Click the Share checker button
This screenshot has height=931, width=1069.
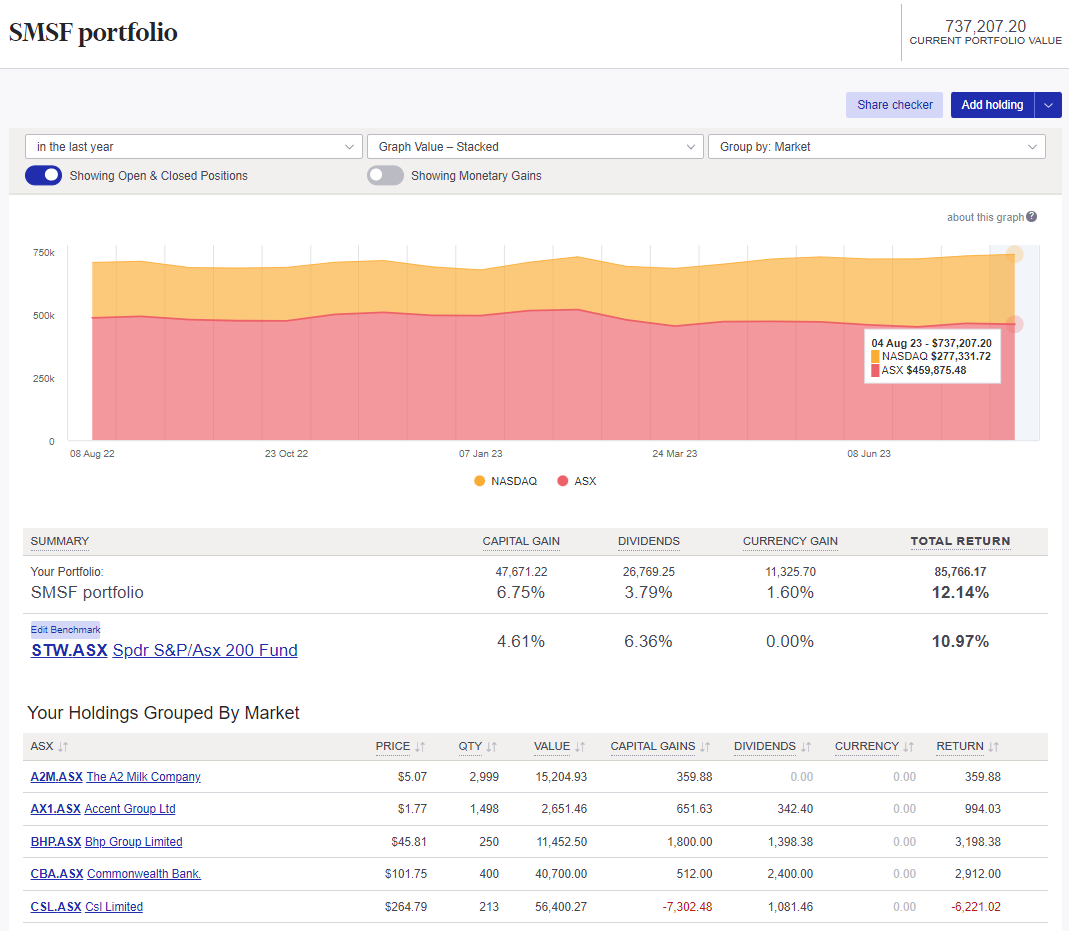pos(893,104)
